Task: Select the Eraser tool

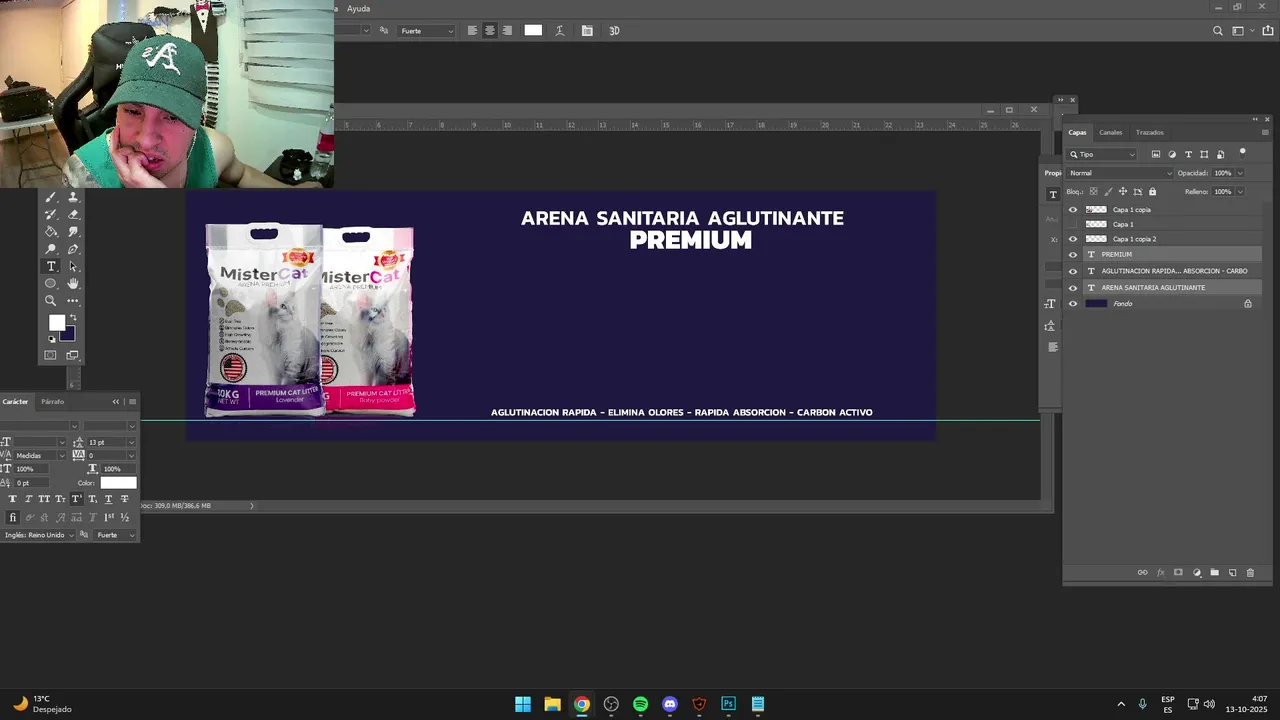Action: click(73, 214)
